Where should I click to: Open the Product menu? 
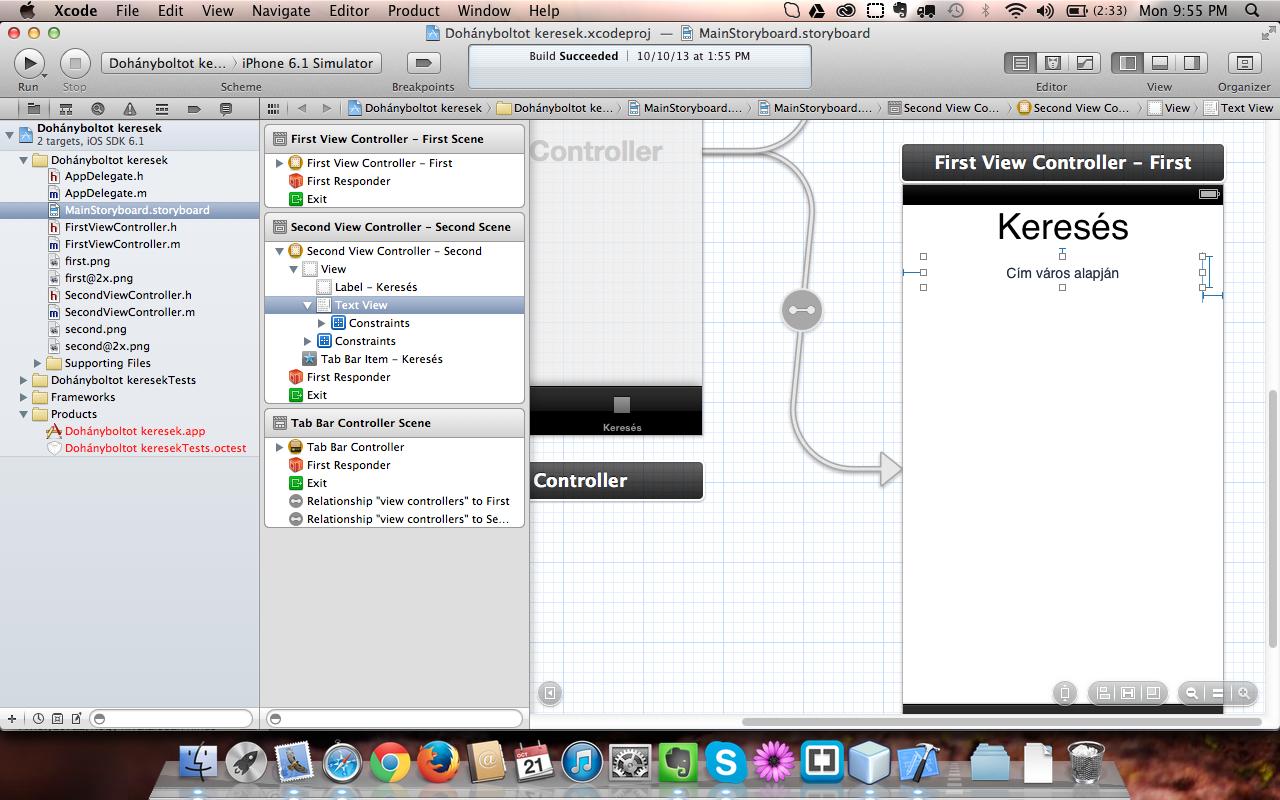(413, 11)
